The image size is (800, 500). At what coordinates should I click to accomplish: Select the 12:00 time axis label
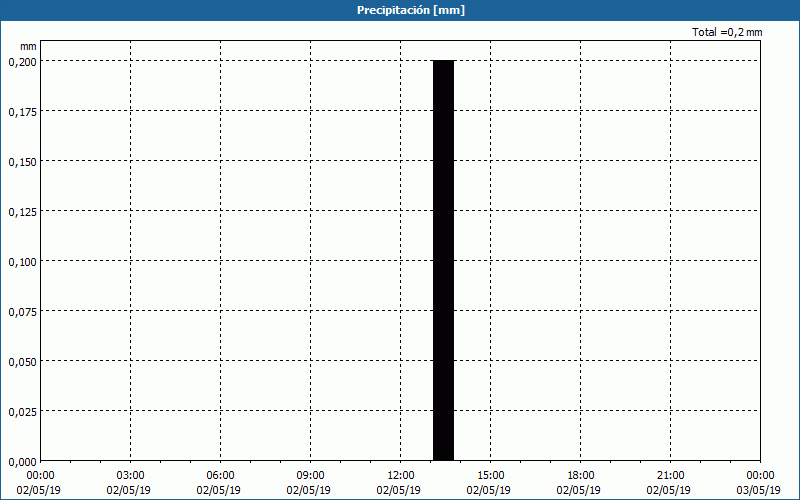coord(400,476)
